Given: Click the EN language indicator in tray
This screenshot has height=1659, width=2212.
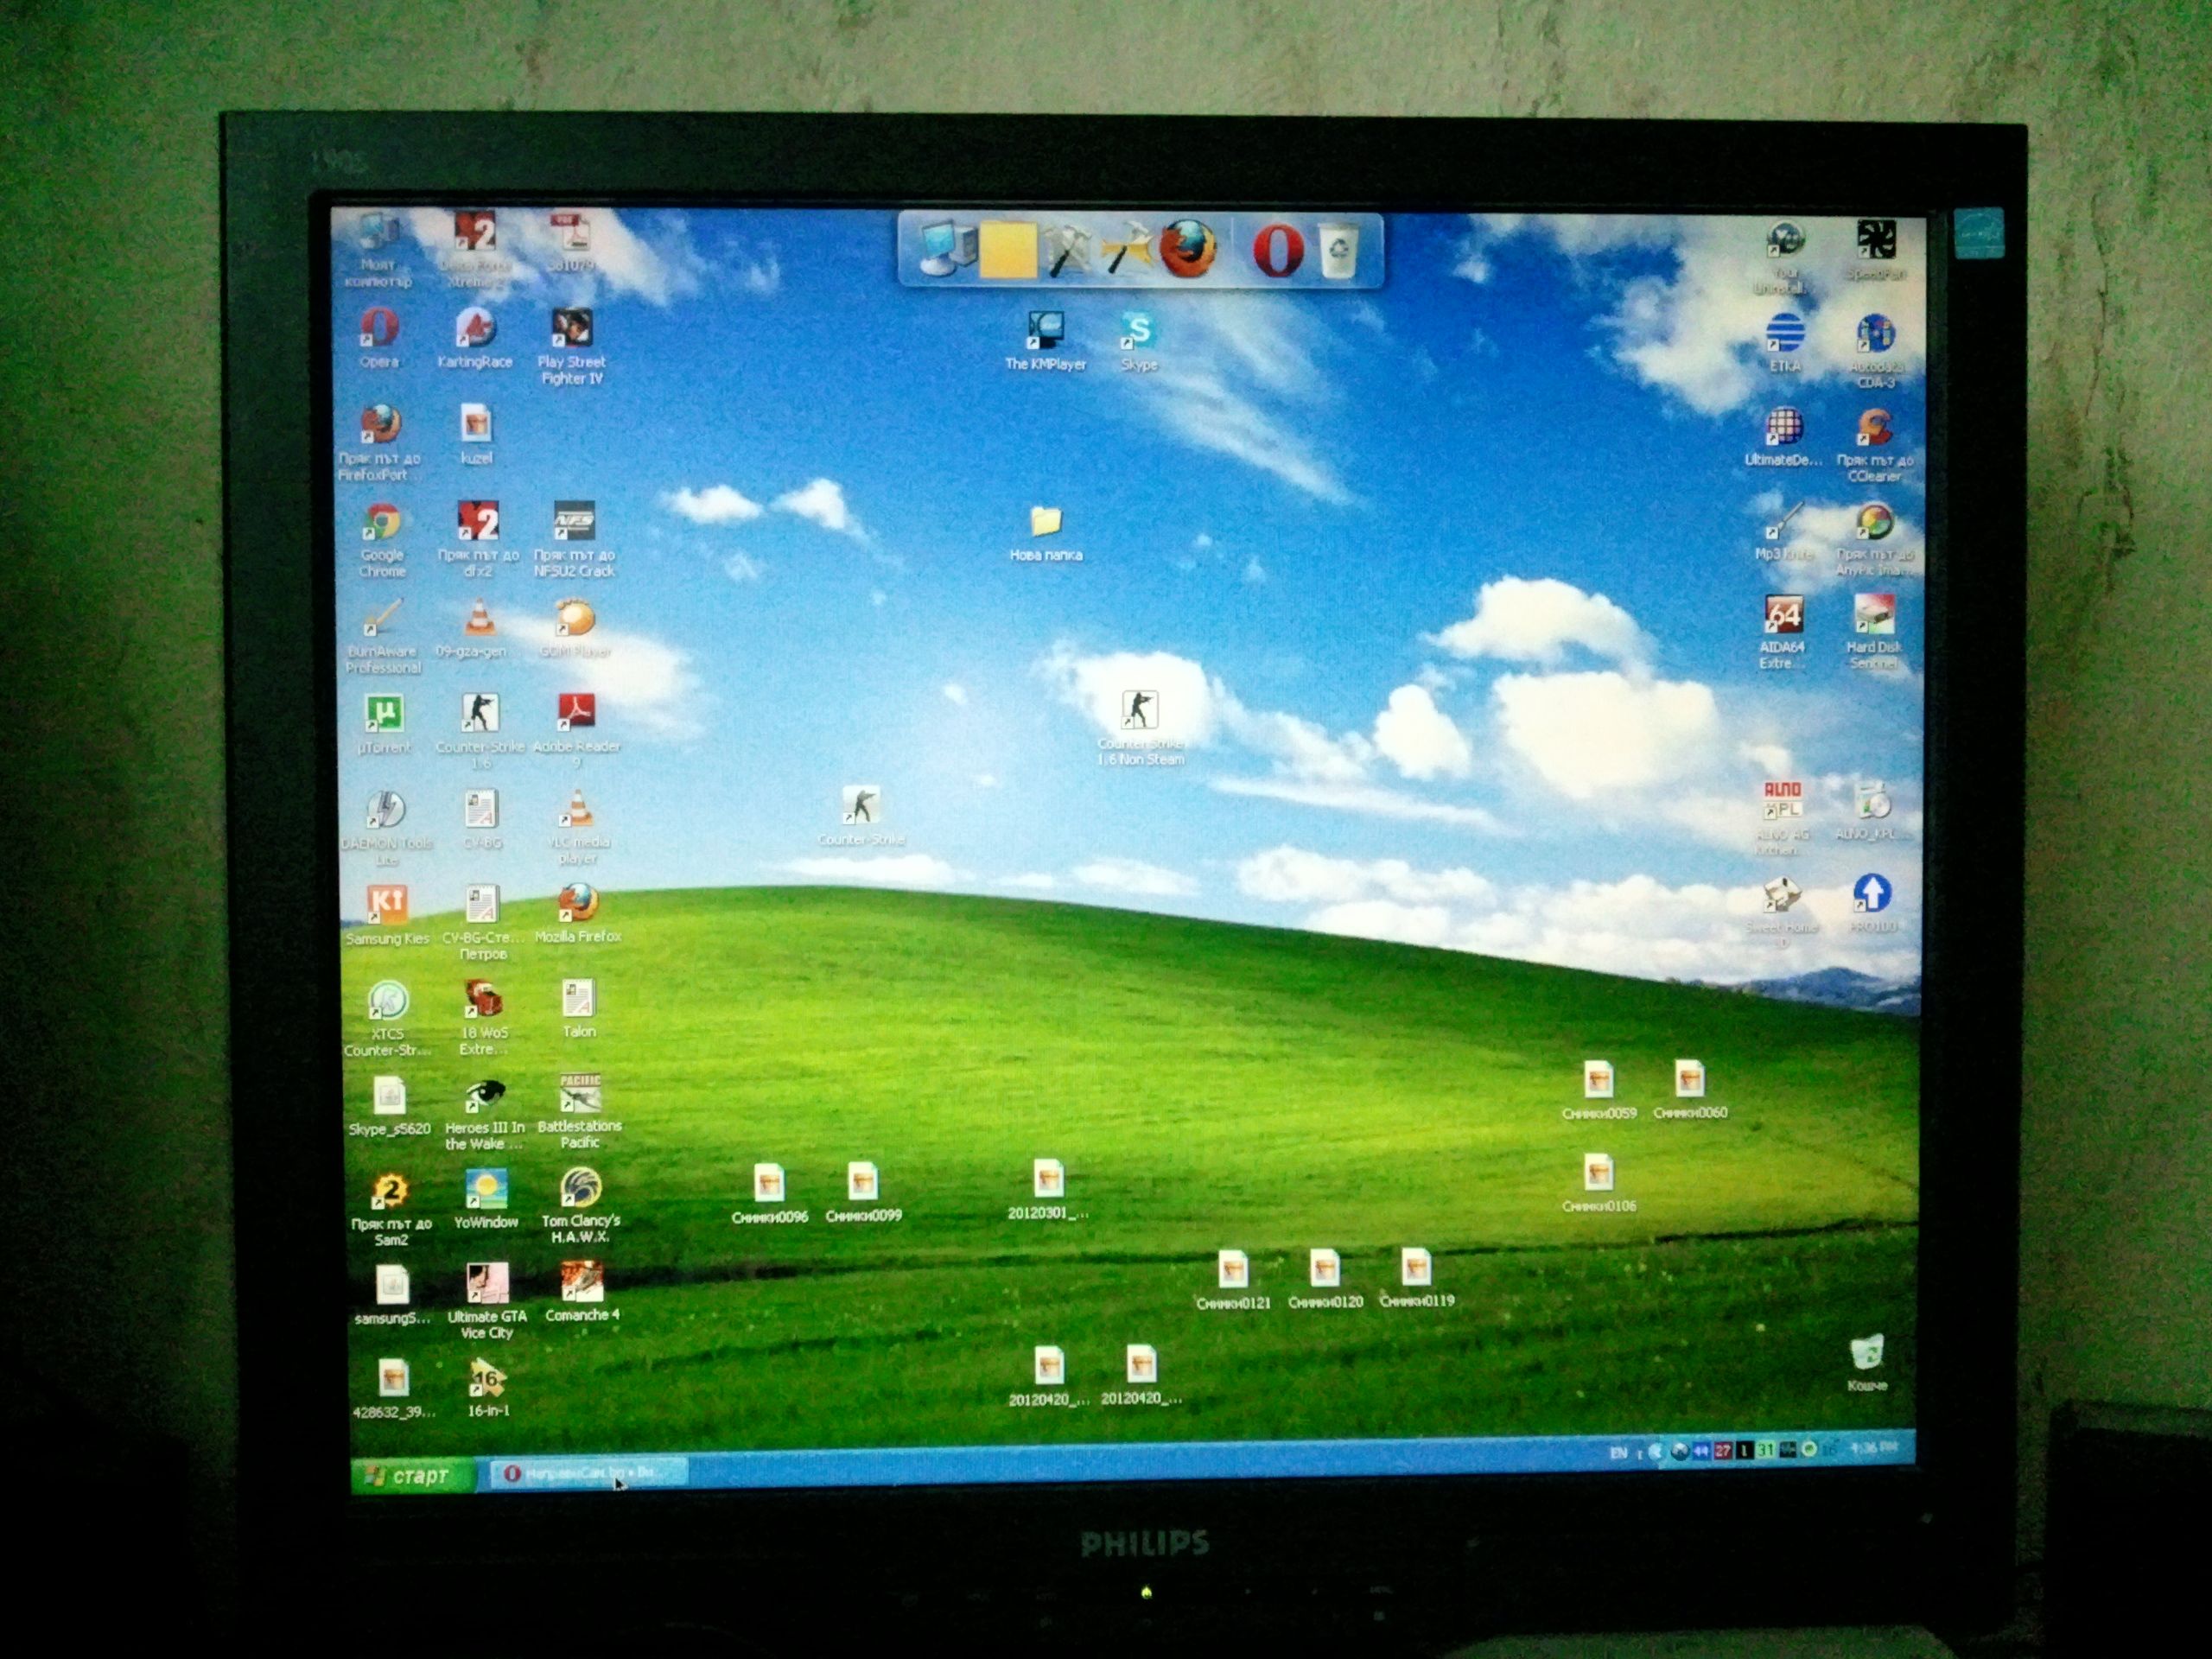Looking at the screenshot, I should [x=1618, y=1453].
